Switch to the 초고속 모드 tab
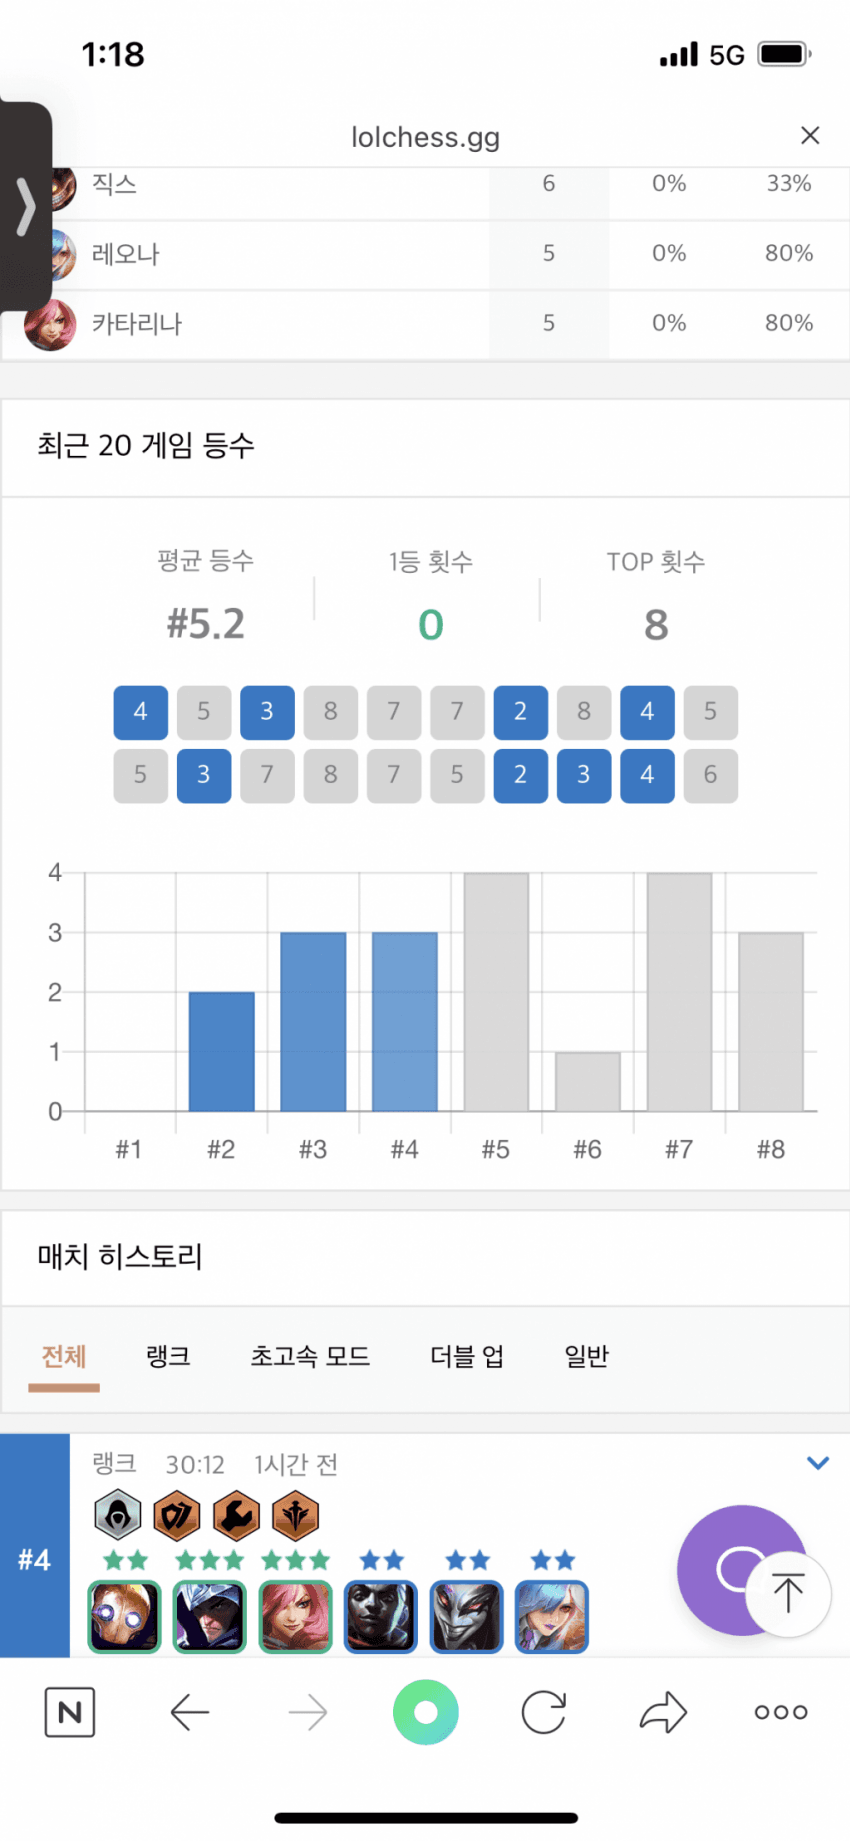Image resolution: width=850 pixels, height=1841 pixels. [310, 1356]
